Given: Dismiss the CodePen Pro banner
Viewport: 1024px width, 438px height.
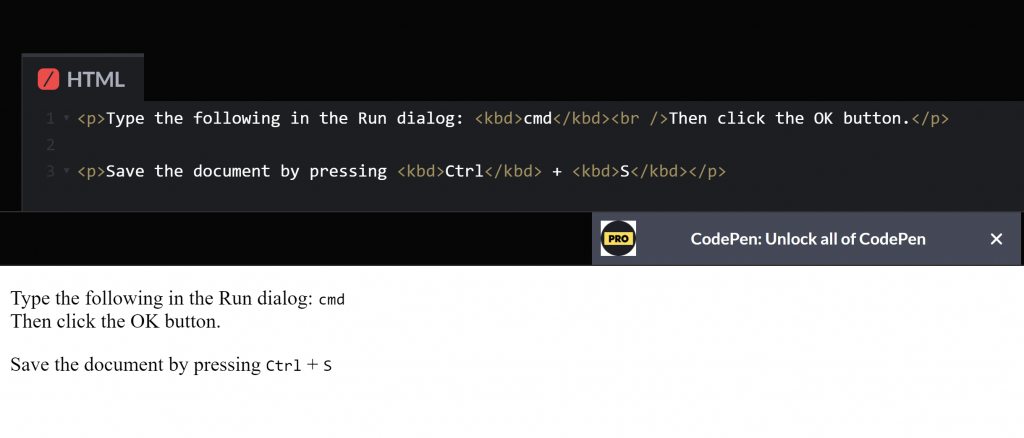Looking at the screenshot, I should pyautogui.click(x=995, y=239).
